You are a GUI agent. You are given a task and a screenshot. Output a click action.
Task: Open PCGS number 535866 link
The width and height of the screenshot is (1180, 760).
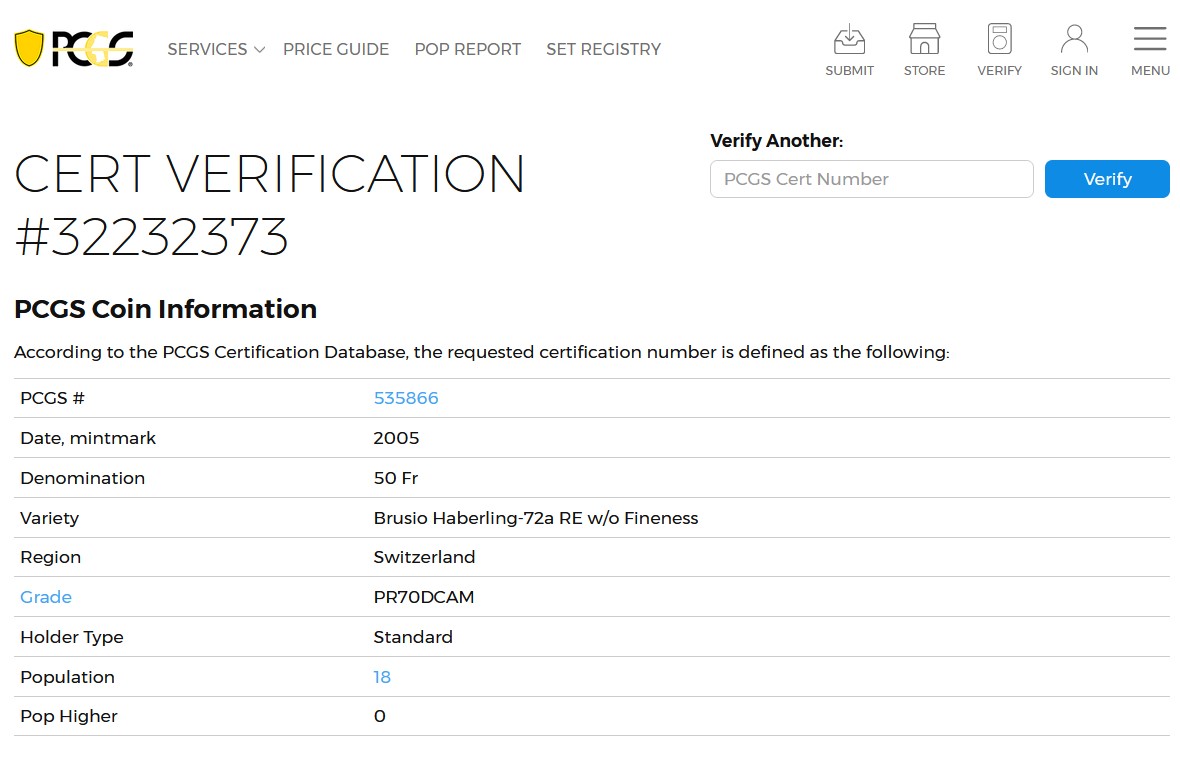406,398
